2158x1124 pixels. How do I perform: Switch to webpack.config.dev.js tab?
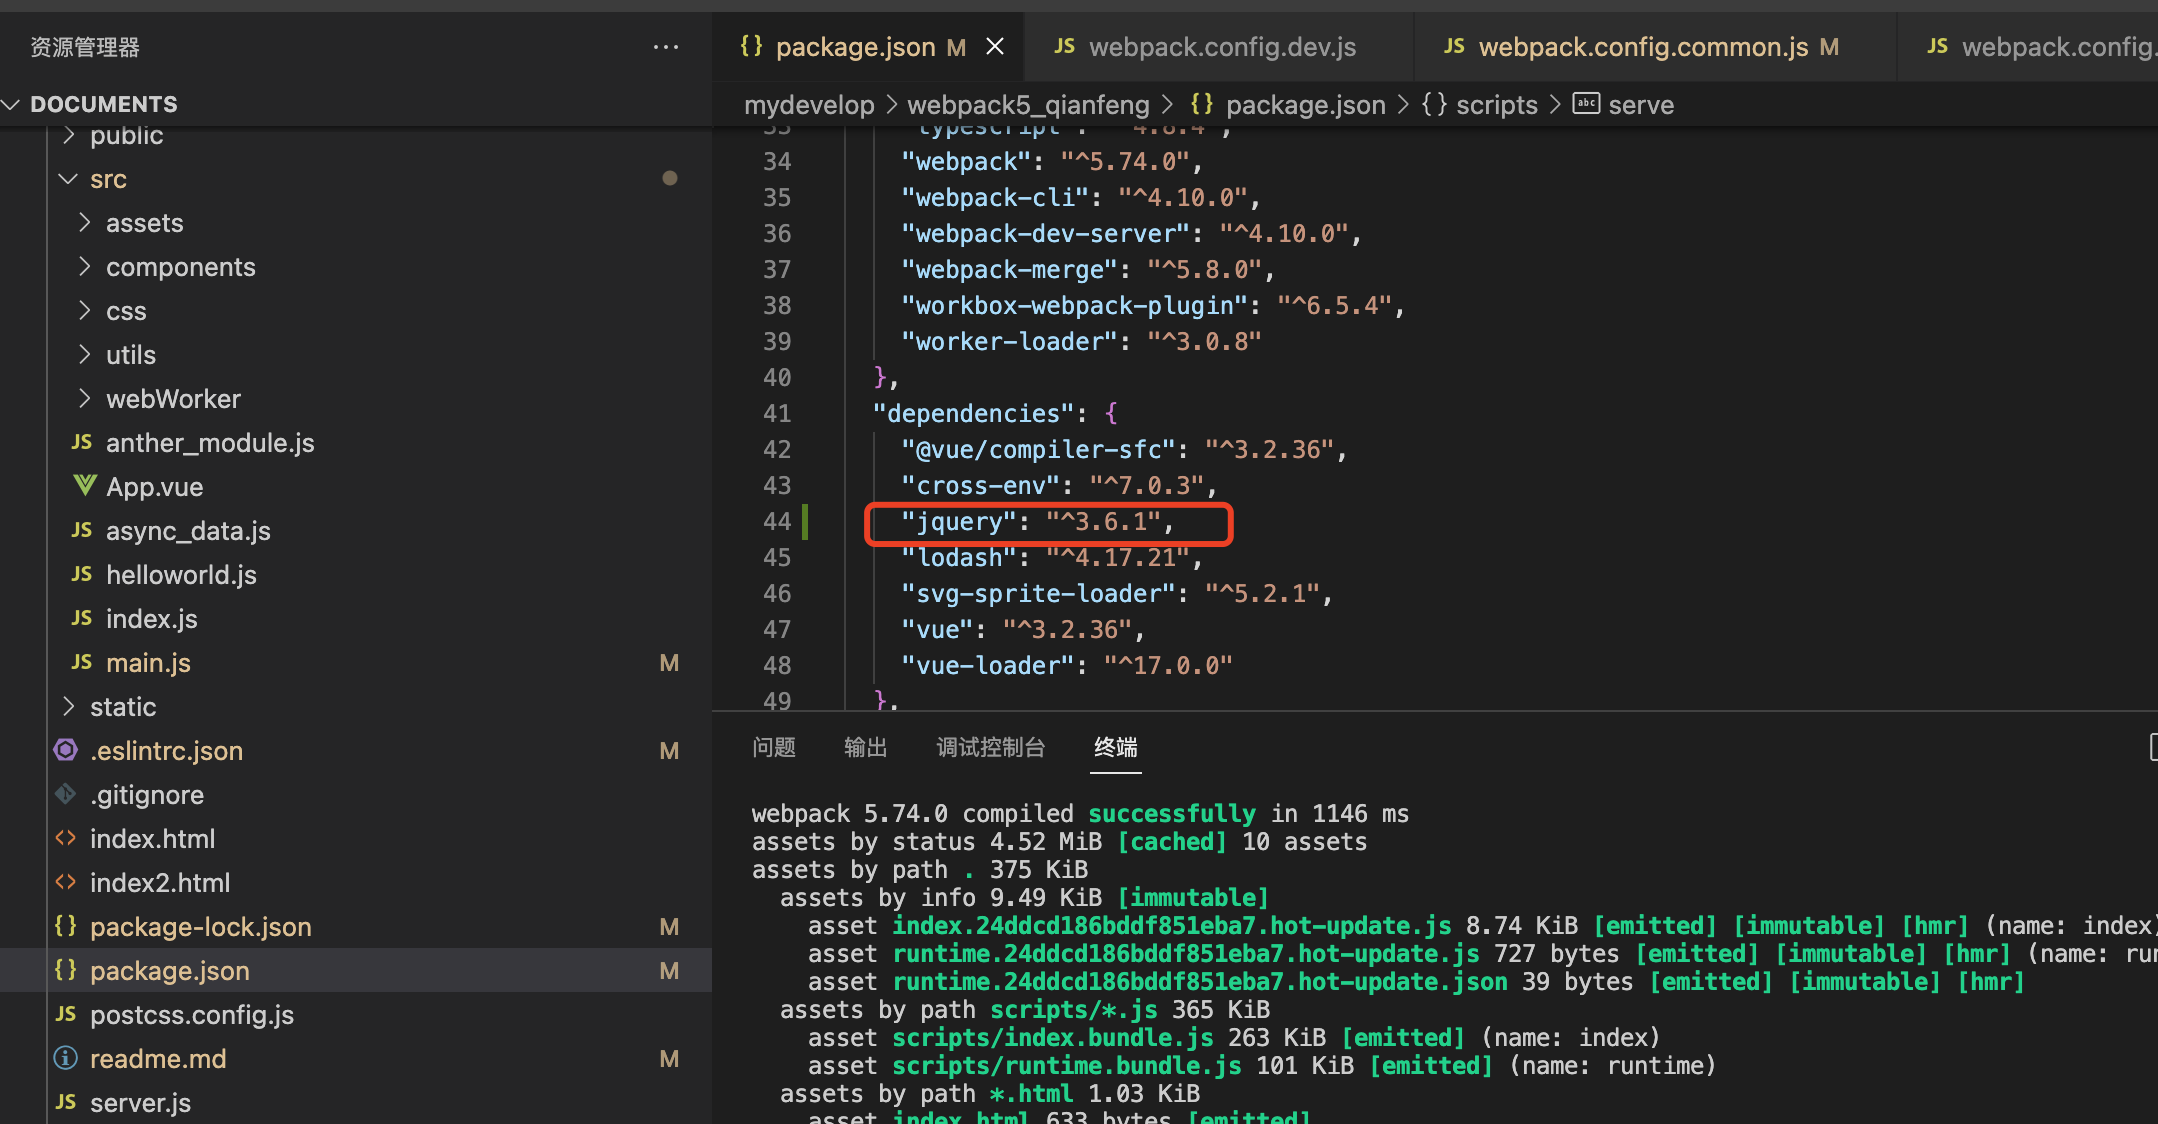coord(1221,47)
